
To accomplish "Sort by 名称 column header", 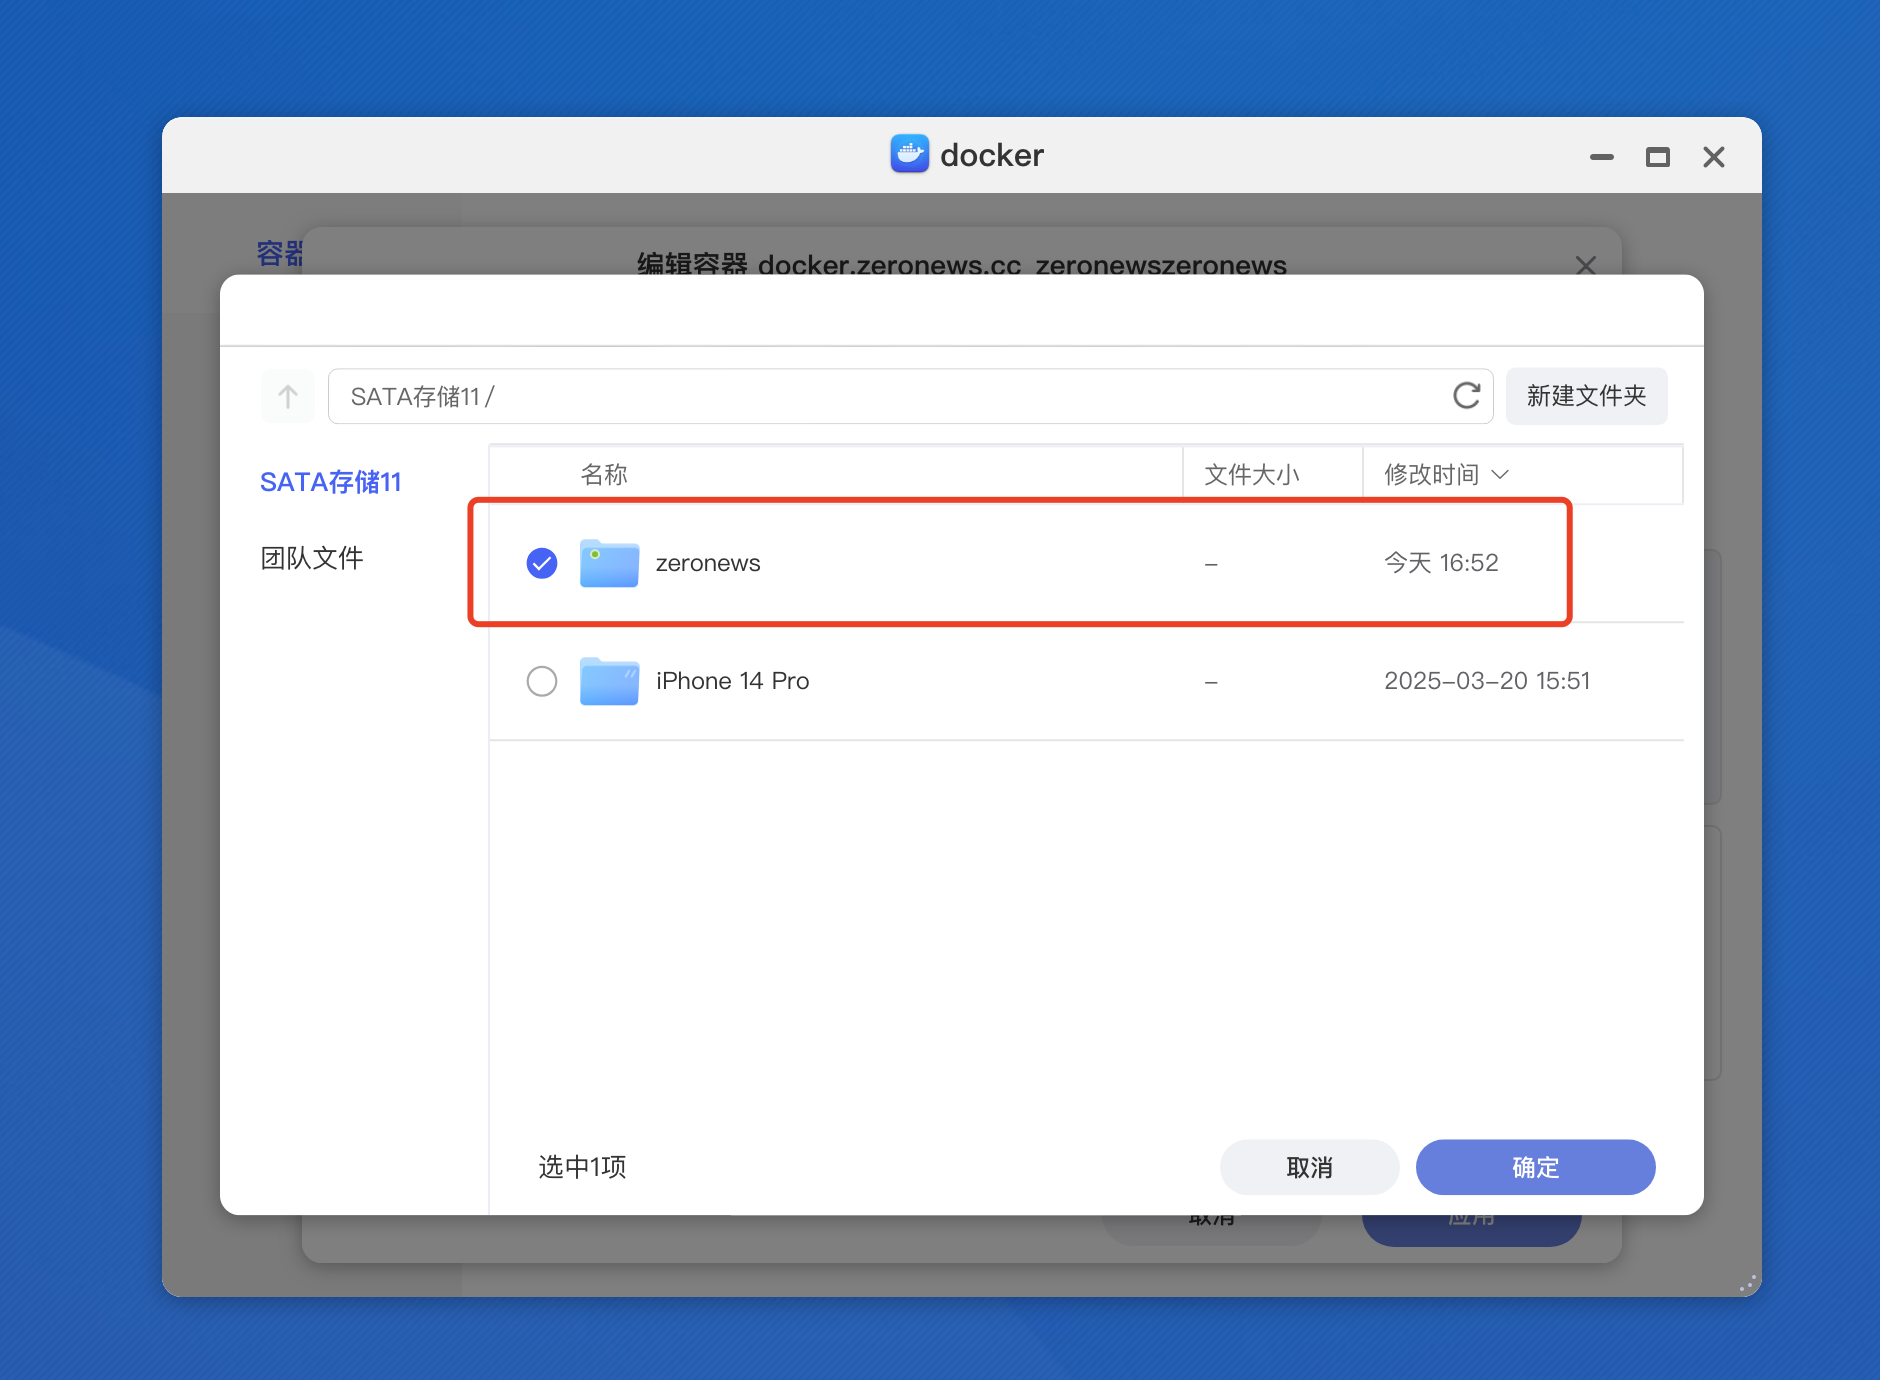I will (604, 474).
